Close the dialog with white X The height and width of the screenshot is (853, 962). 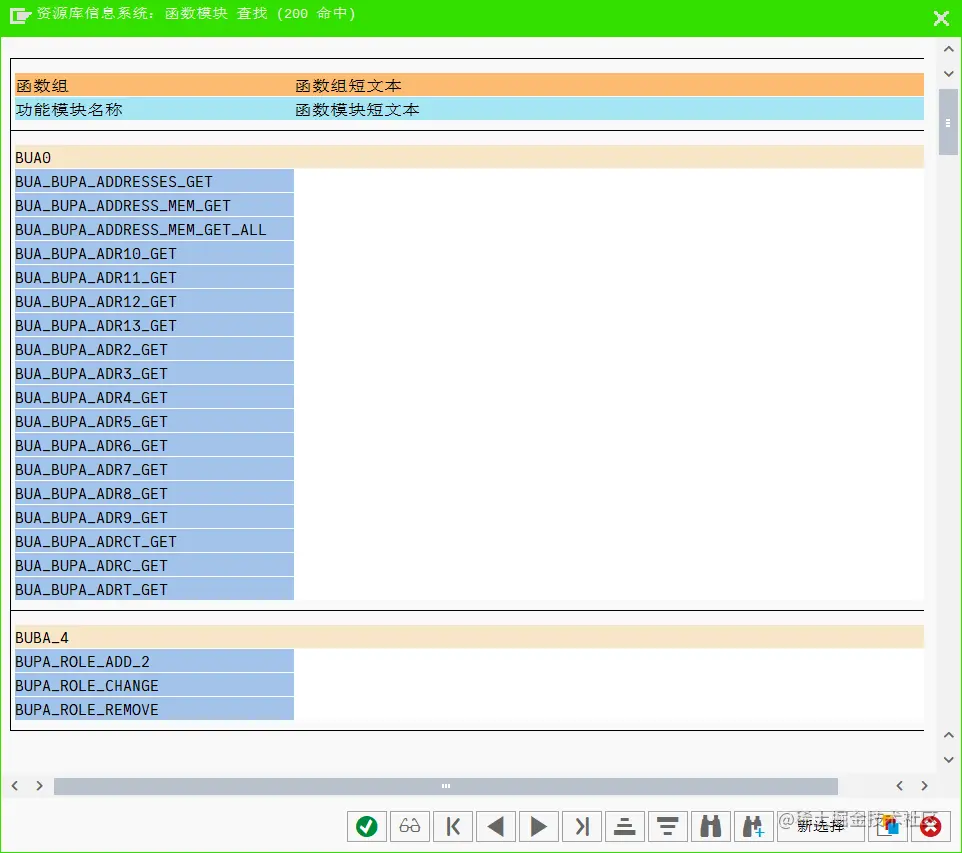[x=941, y=18]
